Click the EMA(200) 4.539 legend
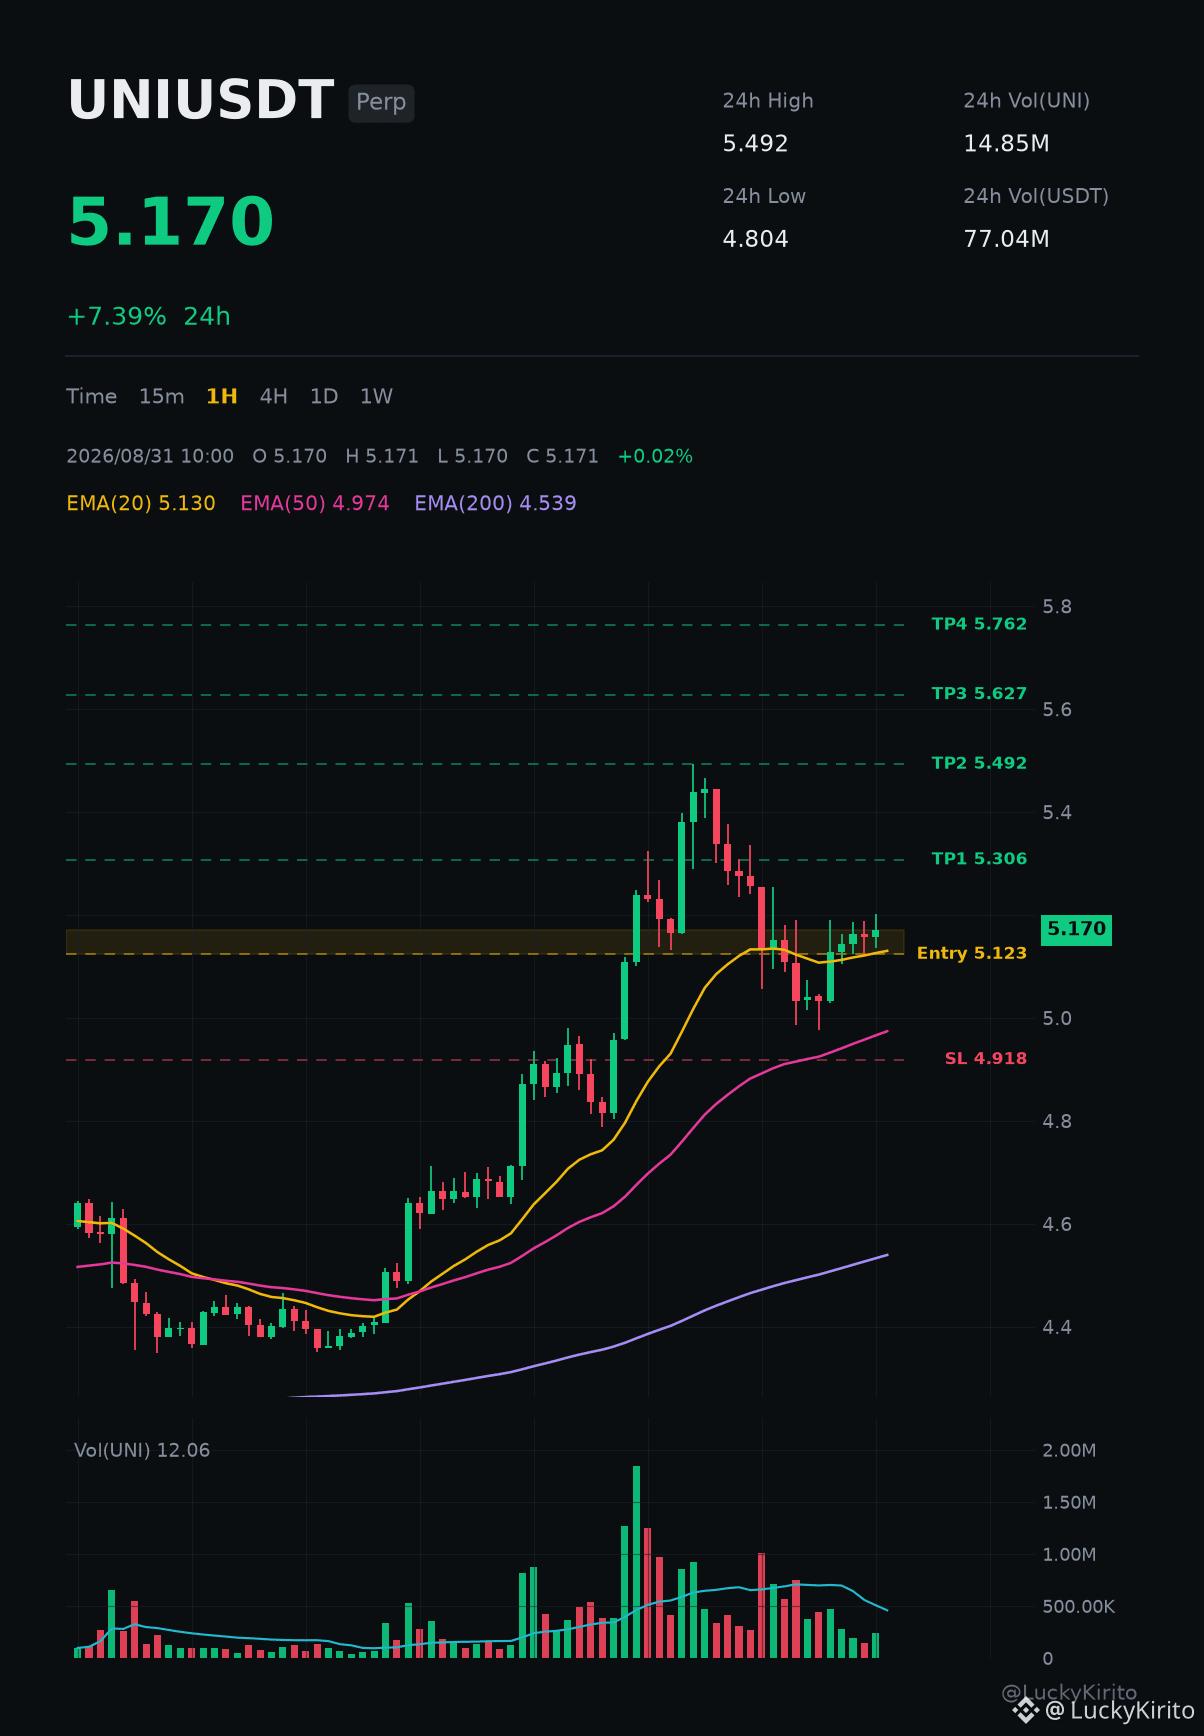The width and height of the screenshot is (1204, 1736). [495, 503]
